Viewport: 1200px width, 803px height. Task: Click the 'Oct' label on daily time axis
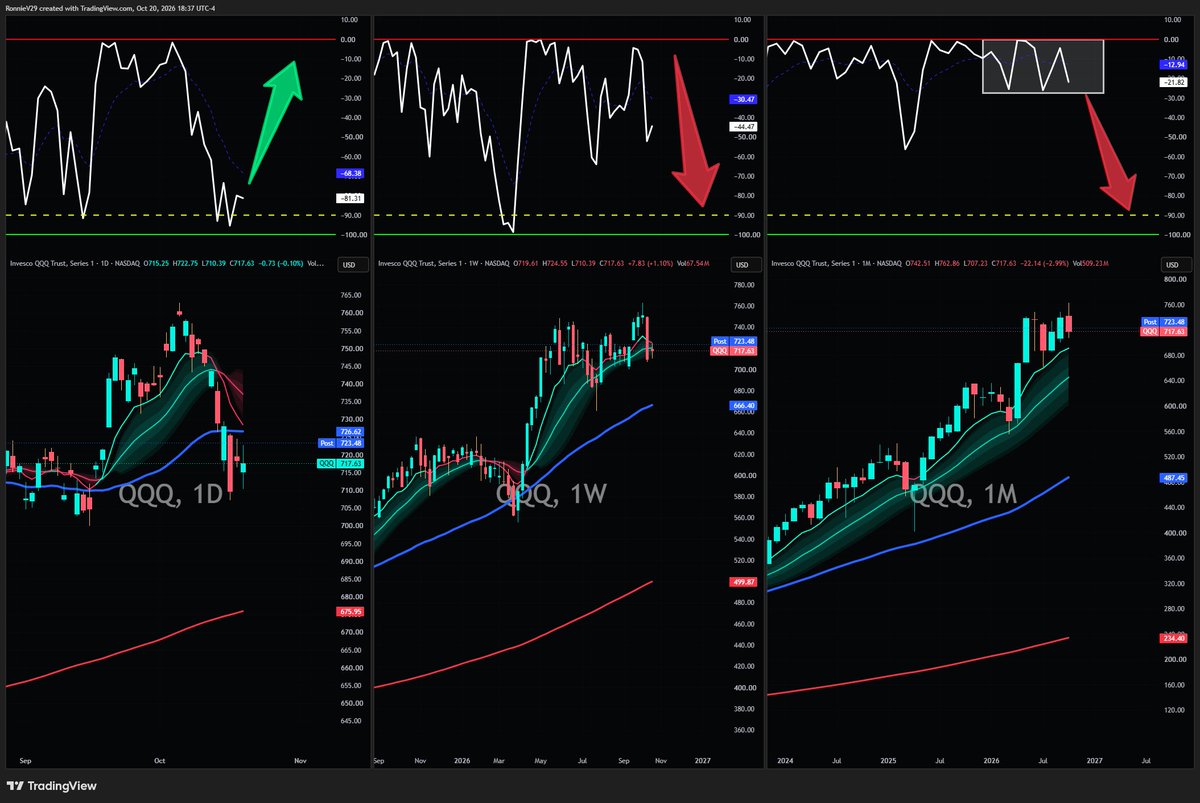click(159, 761)
